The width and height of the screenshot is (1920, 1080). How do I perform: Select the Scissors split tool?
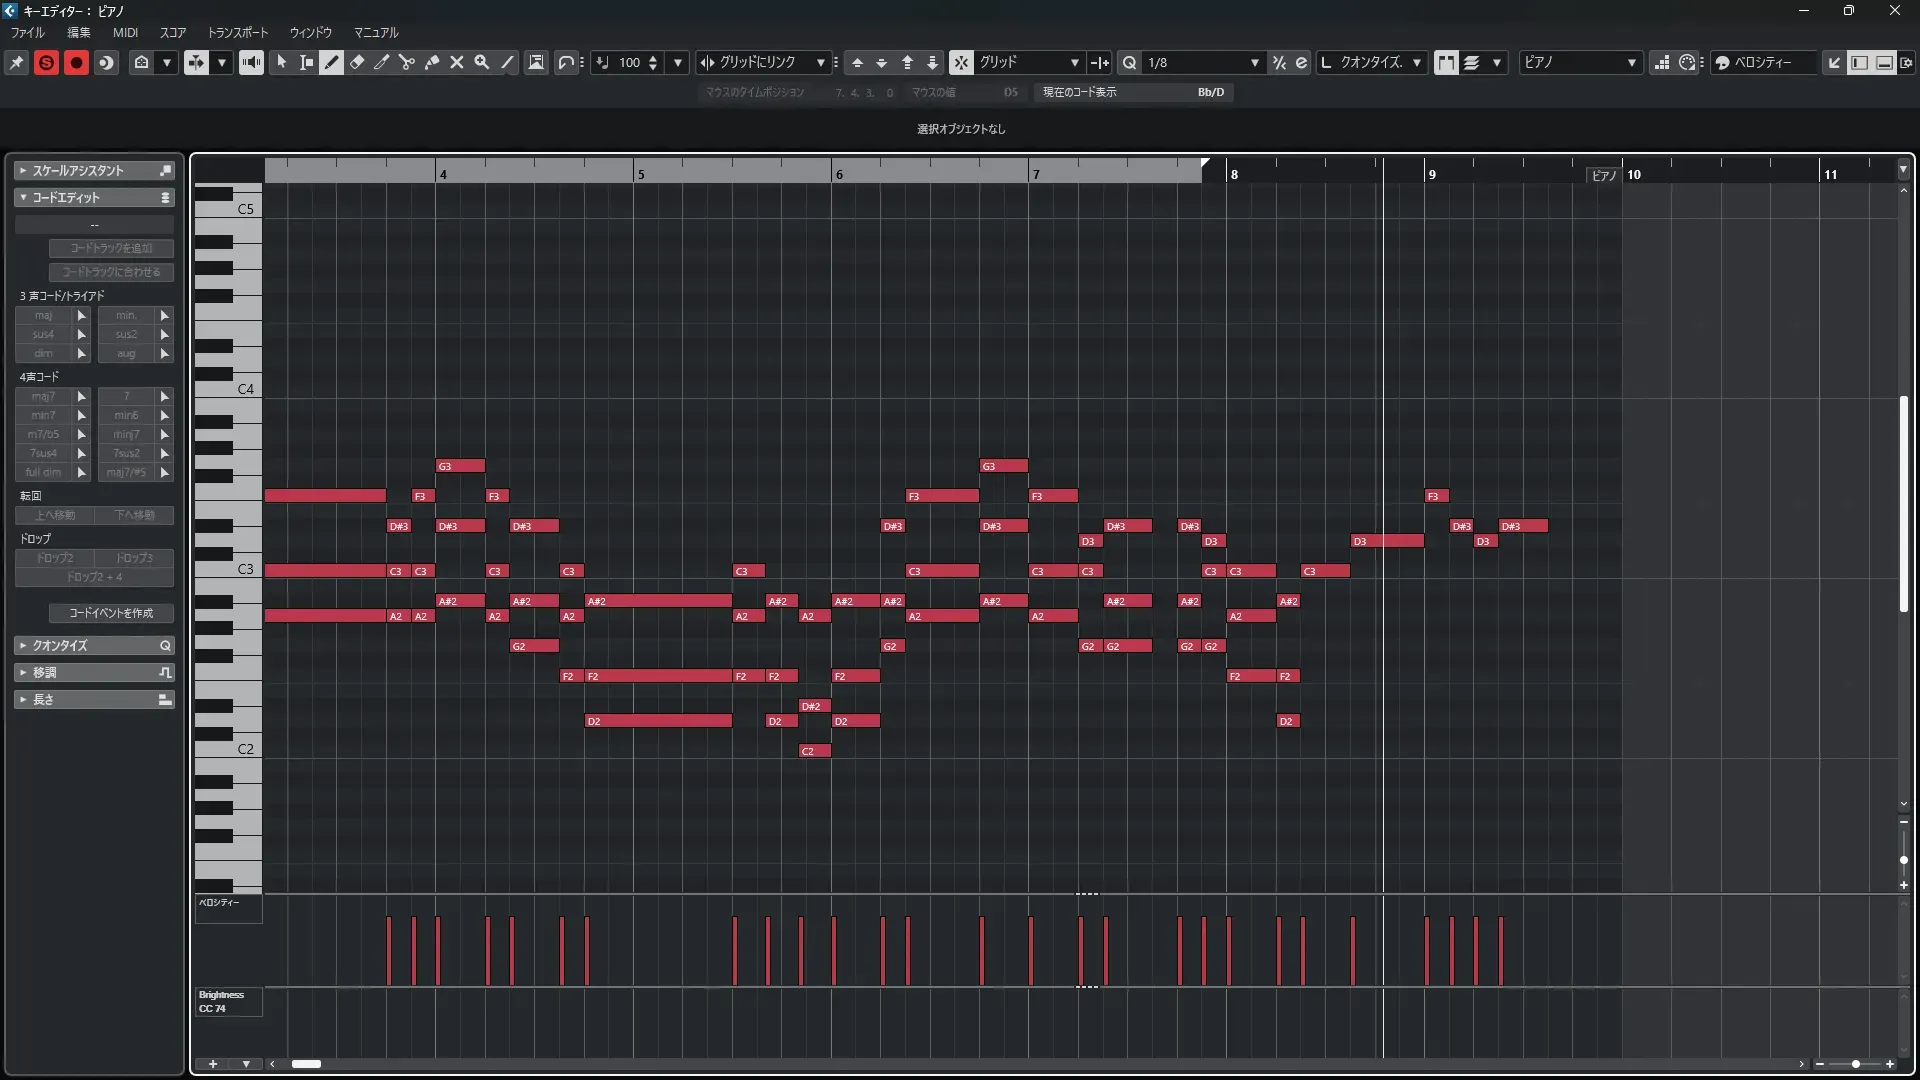406,62
